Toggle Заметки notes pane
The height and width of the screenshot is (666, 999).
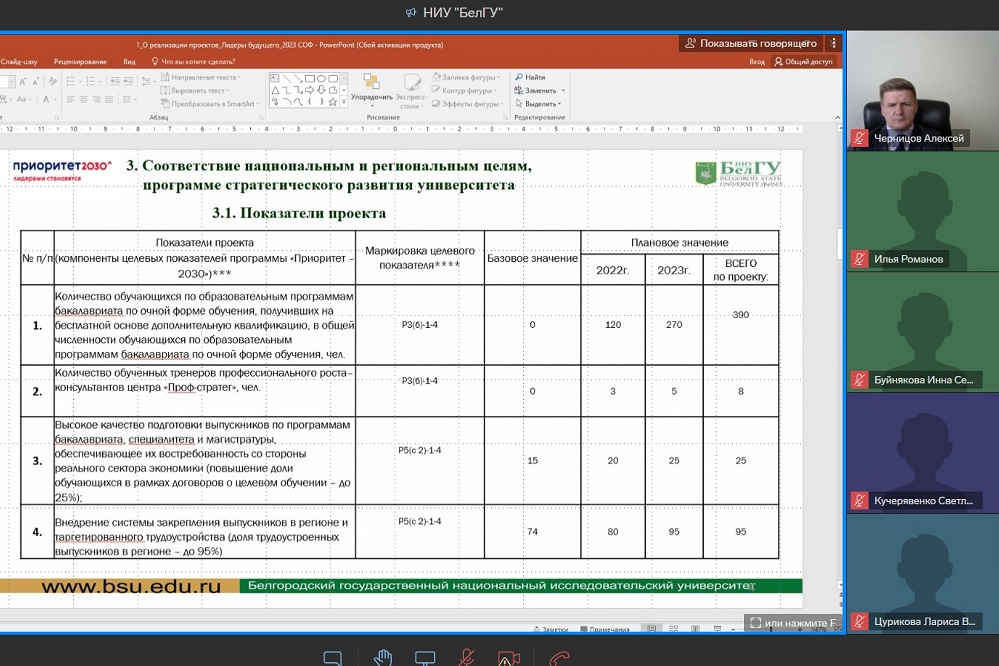coord(551,629)
